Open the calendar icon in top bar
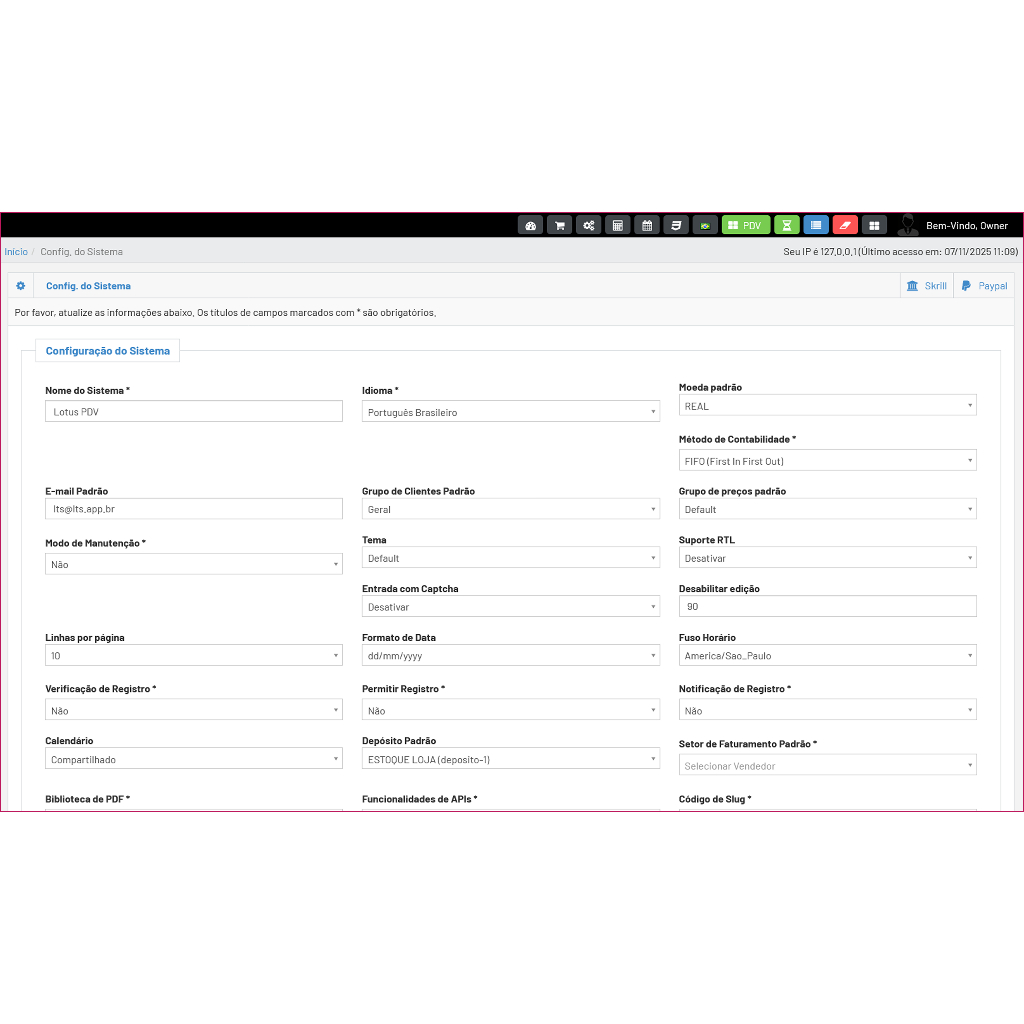Viewport: 1024px width, 1024px height. (x=647, y=226)
